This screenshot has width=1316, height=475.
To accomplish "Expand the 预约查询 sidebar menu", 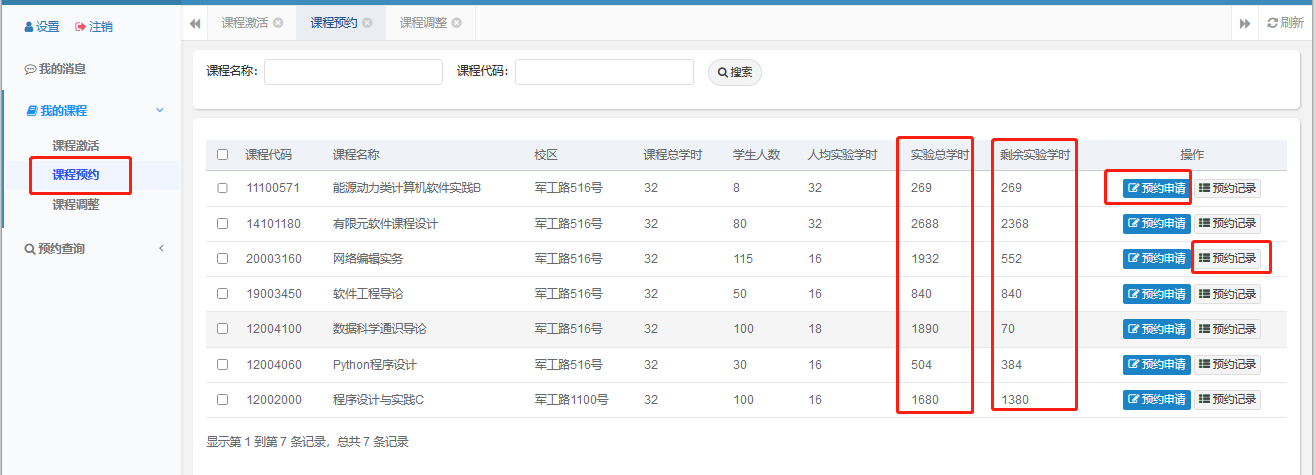I will (x=161, y=248).
